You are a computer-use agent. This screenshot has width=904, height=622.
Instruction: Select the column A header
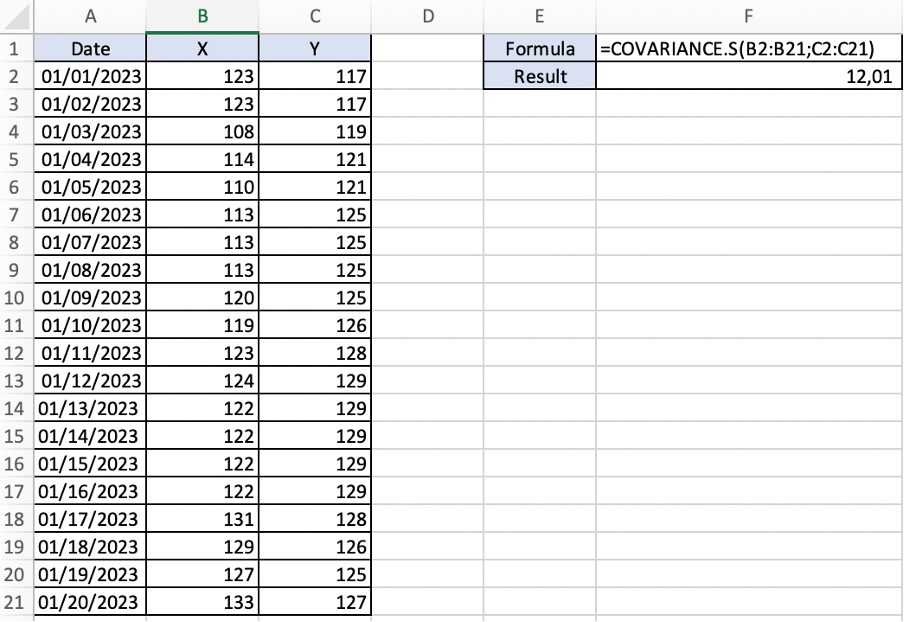coord(90,16)
